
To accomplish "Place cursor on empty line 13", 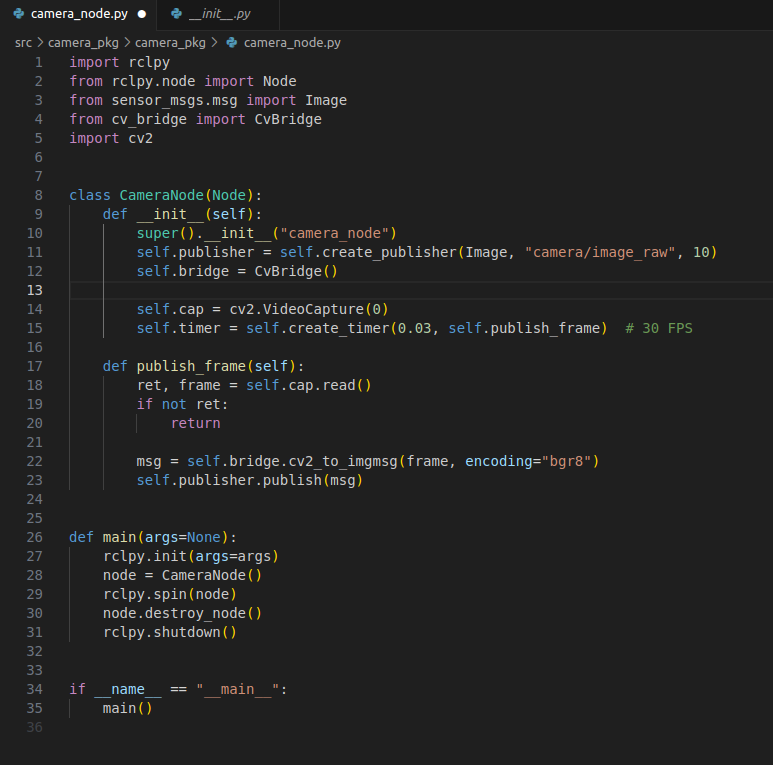I will (x=400, y=290).
